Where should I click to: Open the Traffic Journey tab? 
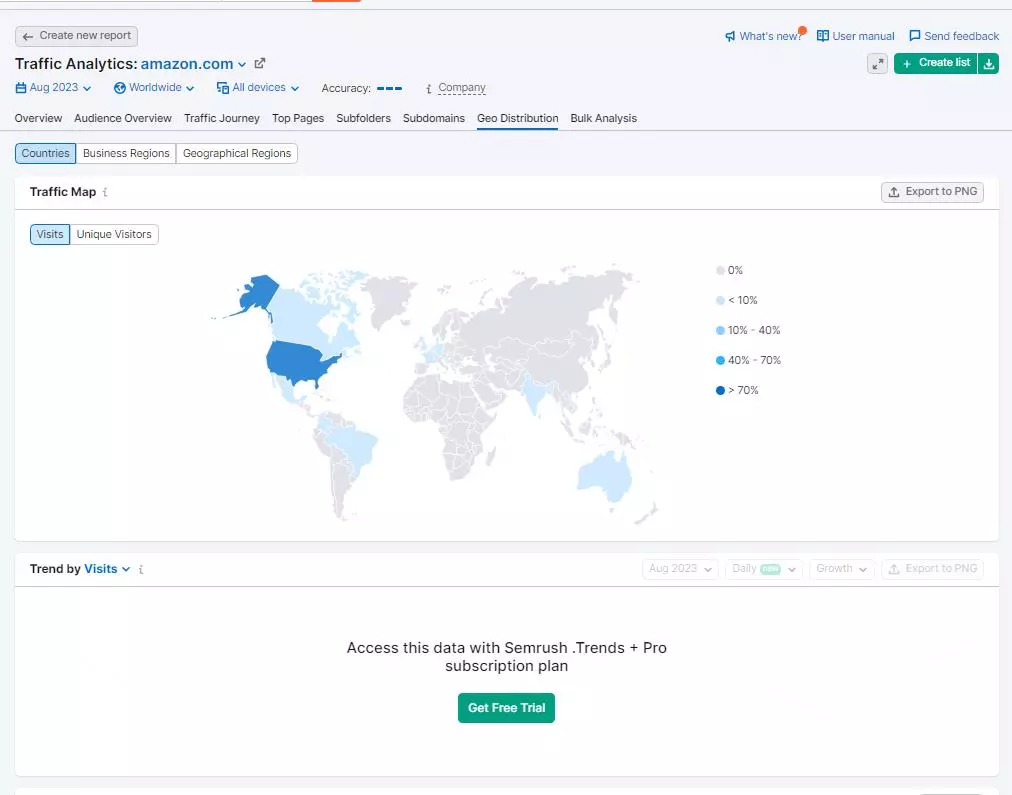click(221, 118)
